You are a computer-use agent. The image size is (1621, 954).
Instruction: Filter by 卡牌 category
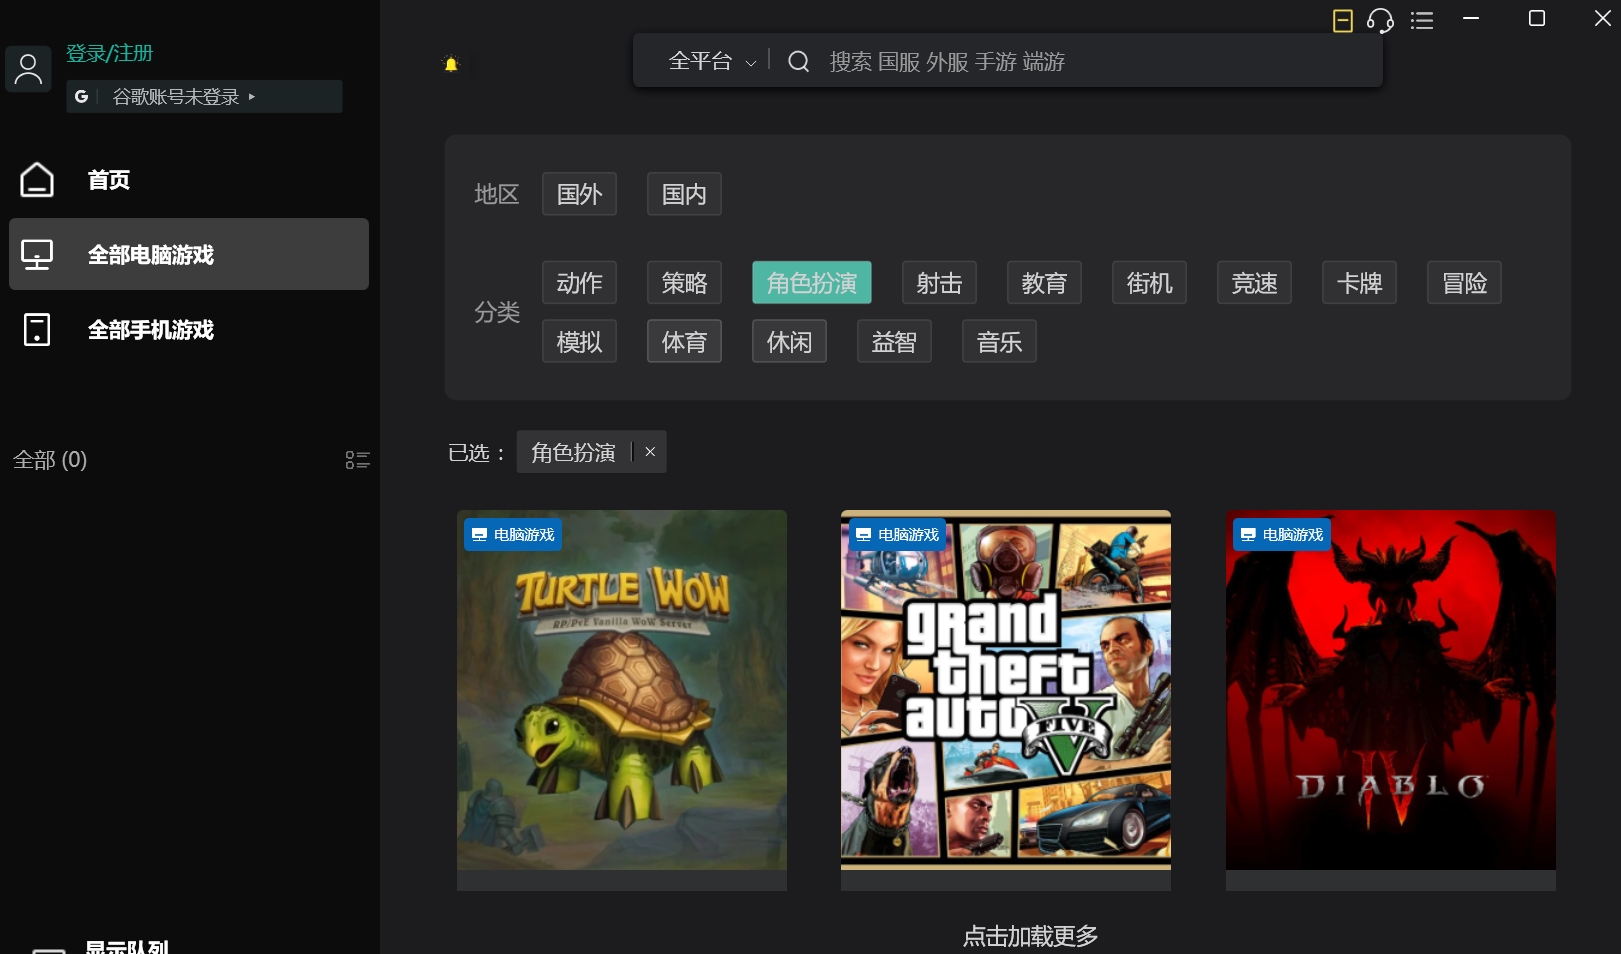pyautogui.click(x=1359, y=283)
